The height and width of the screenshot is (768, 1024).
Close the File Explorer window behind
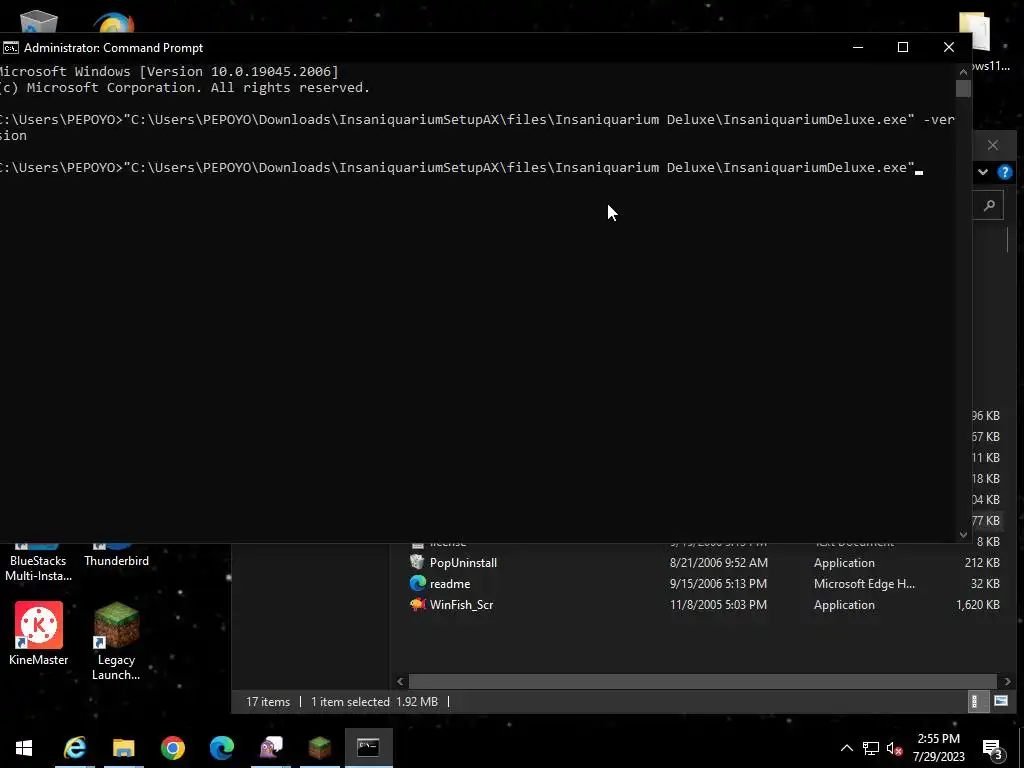pyautogui.click(x=993, y=145)
